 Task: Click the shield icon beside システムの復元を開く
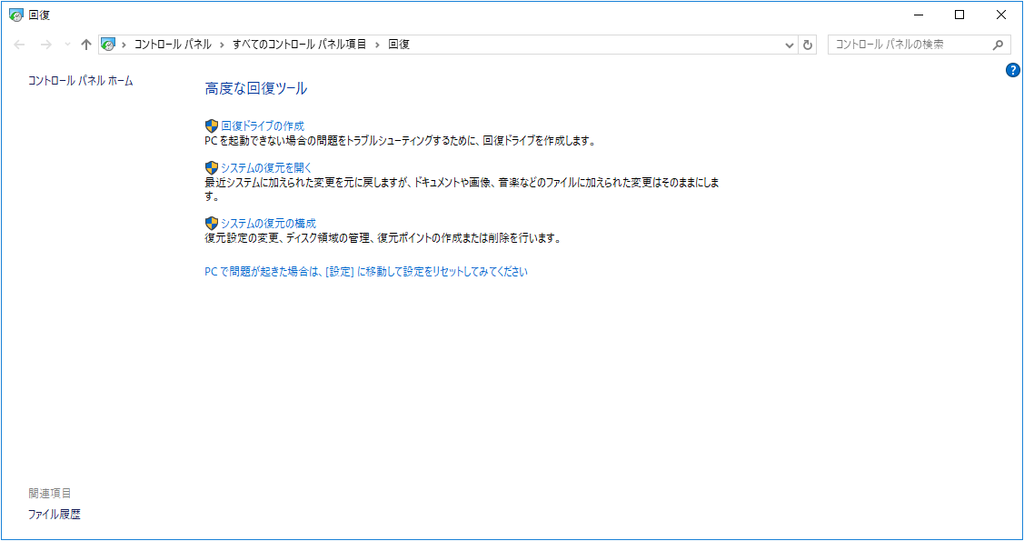(211, 167)
